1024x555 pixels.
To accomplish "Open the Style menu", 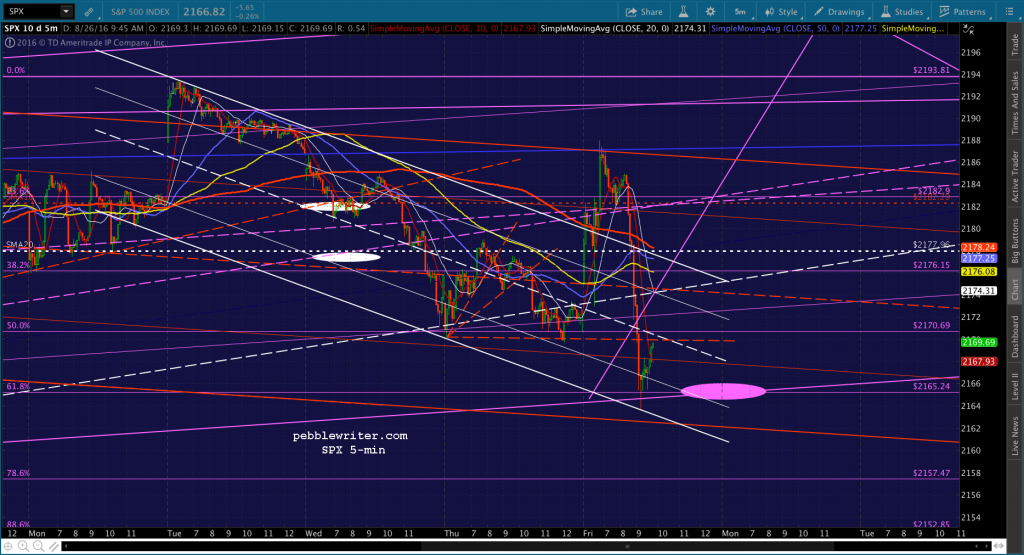I will [782, 12].
